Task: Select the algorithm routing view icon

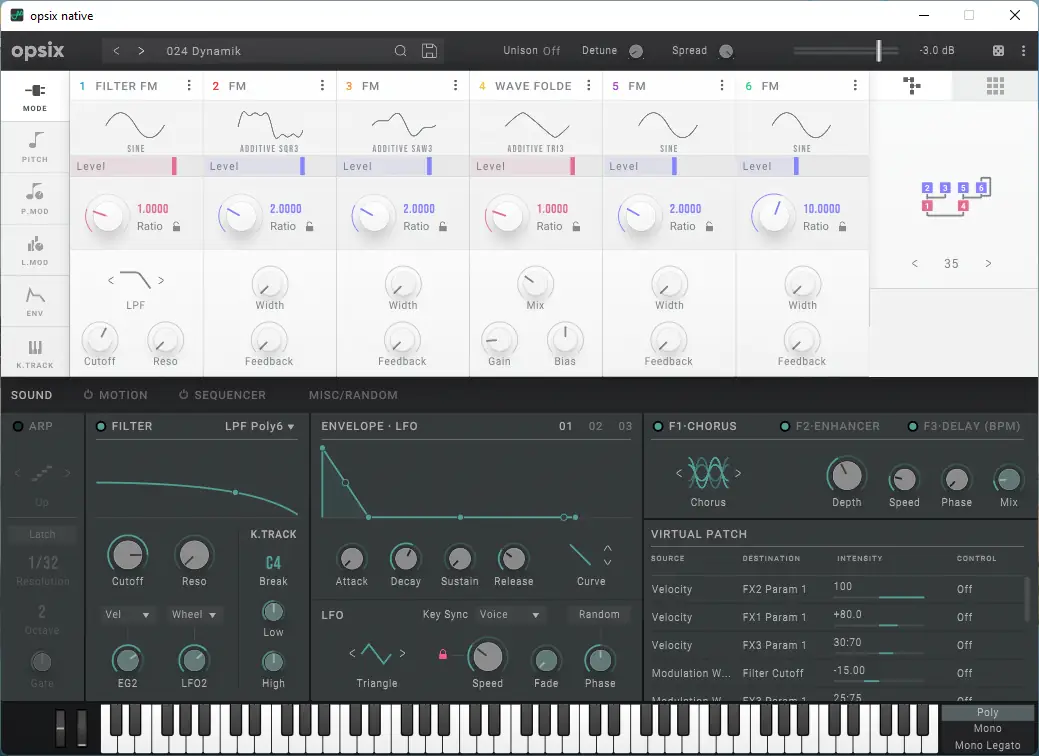Action: coord(911,86)
